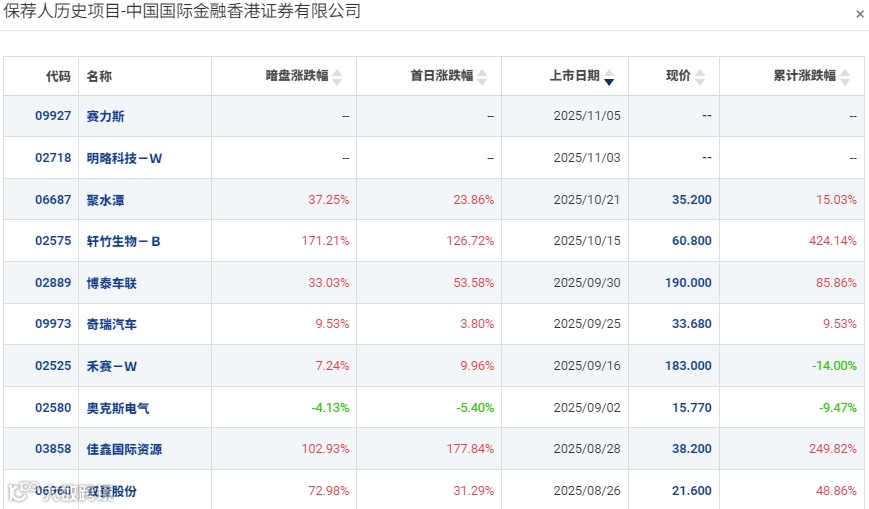The width and height of the screenshot is (869, 509).
Task: Select grey market gain 72.98%
Action: click(329, 491)
